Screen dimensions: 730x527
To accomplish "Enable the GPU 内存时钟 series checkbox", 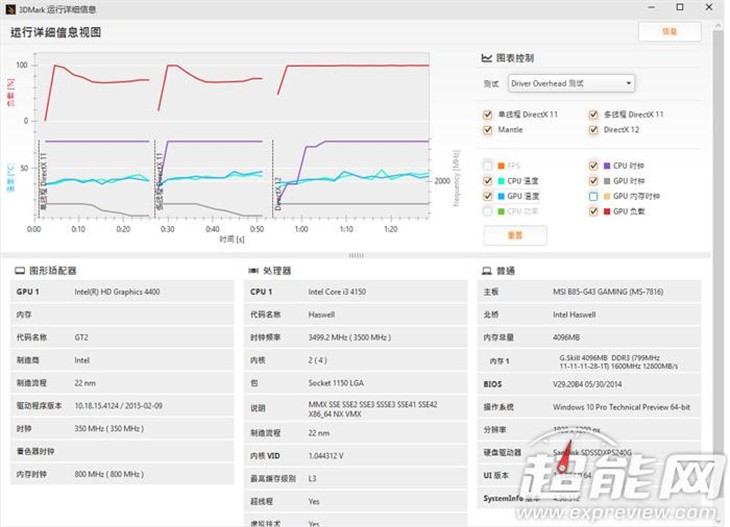I will (593, 196).
